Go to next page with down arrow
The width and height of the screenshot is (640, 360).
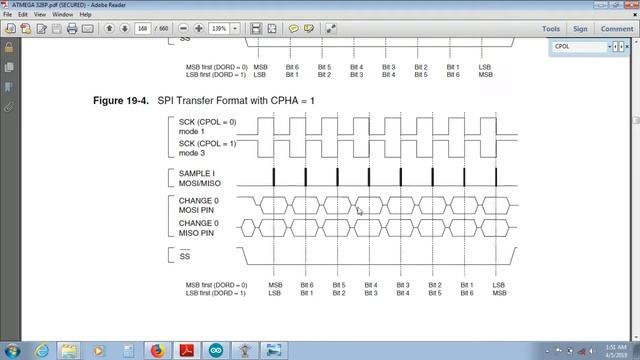click(124, 29)
